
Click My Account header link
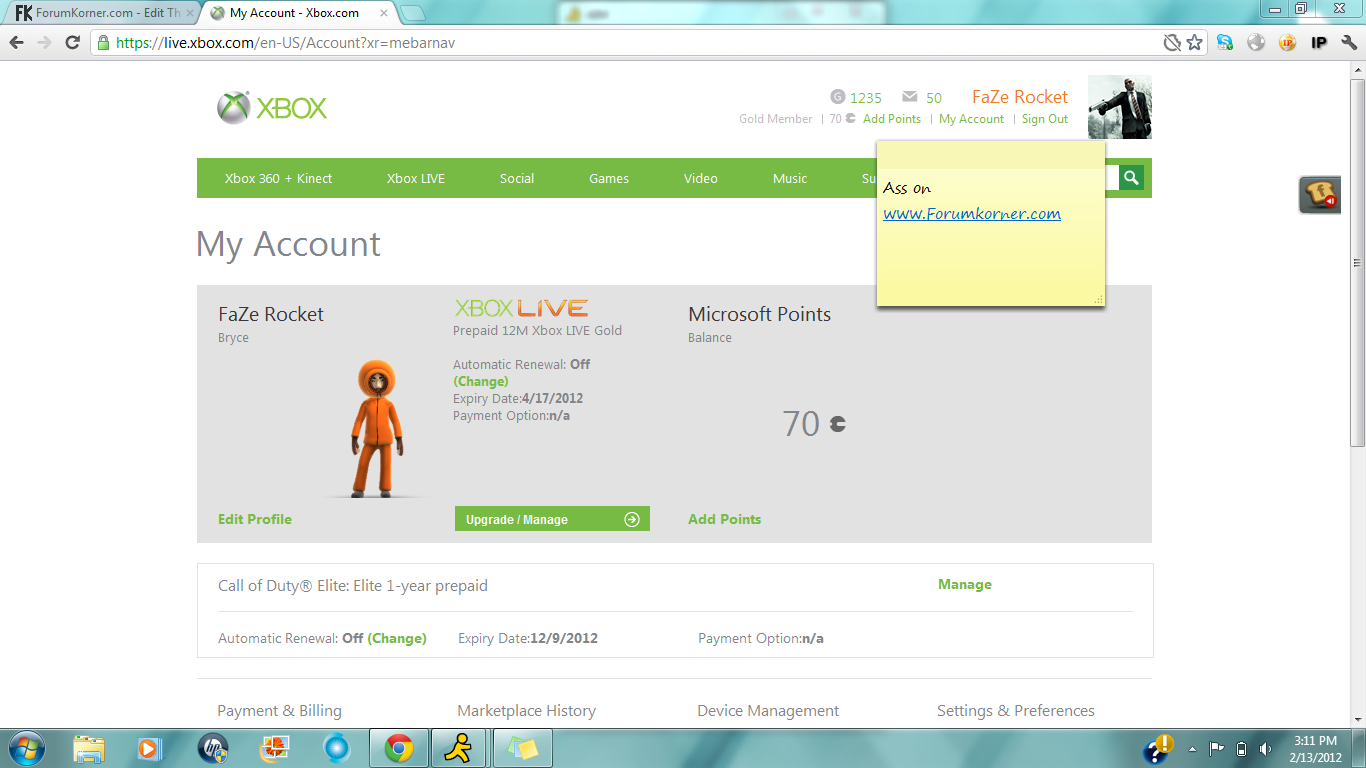tap(971, 119)
